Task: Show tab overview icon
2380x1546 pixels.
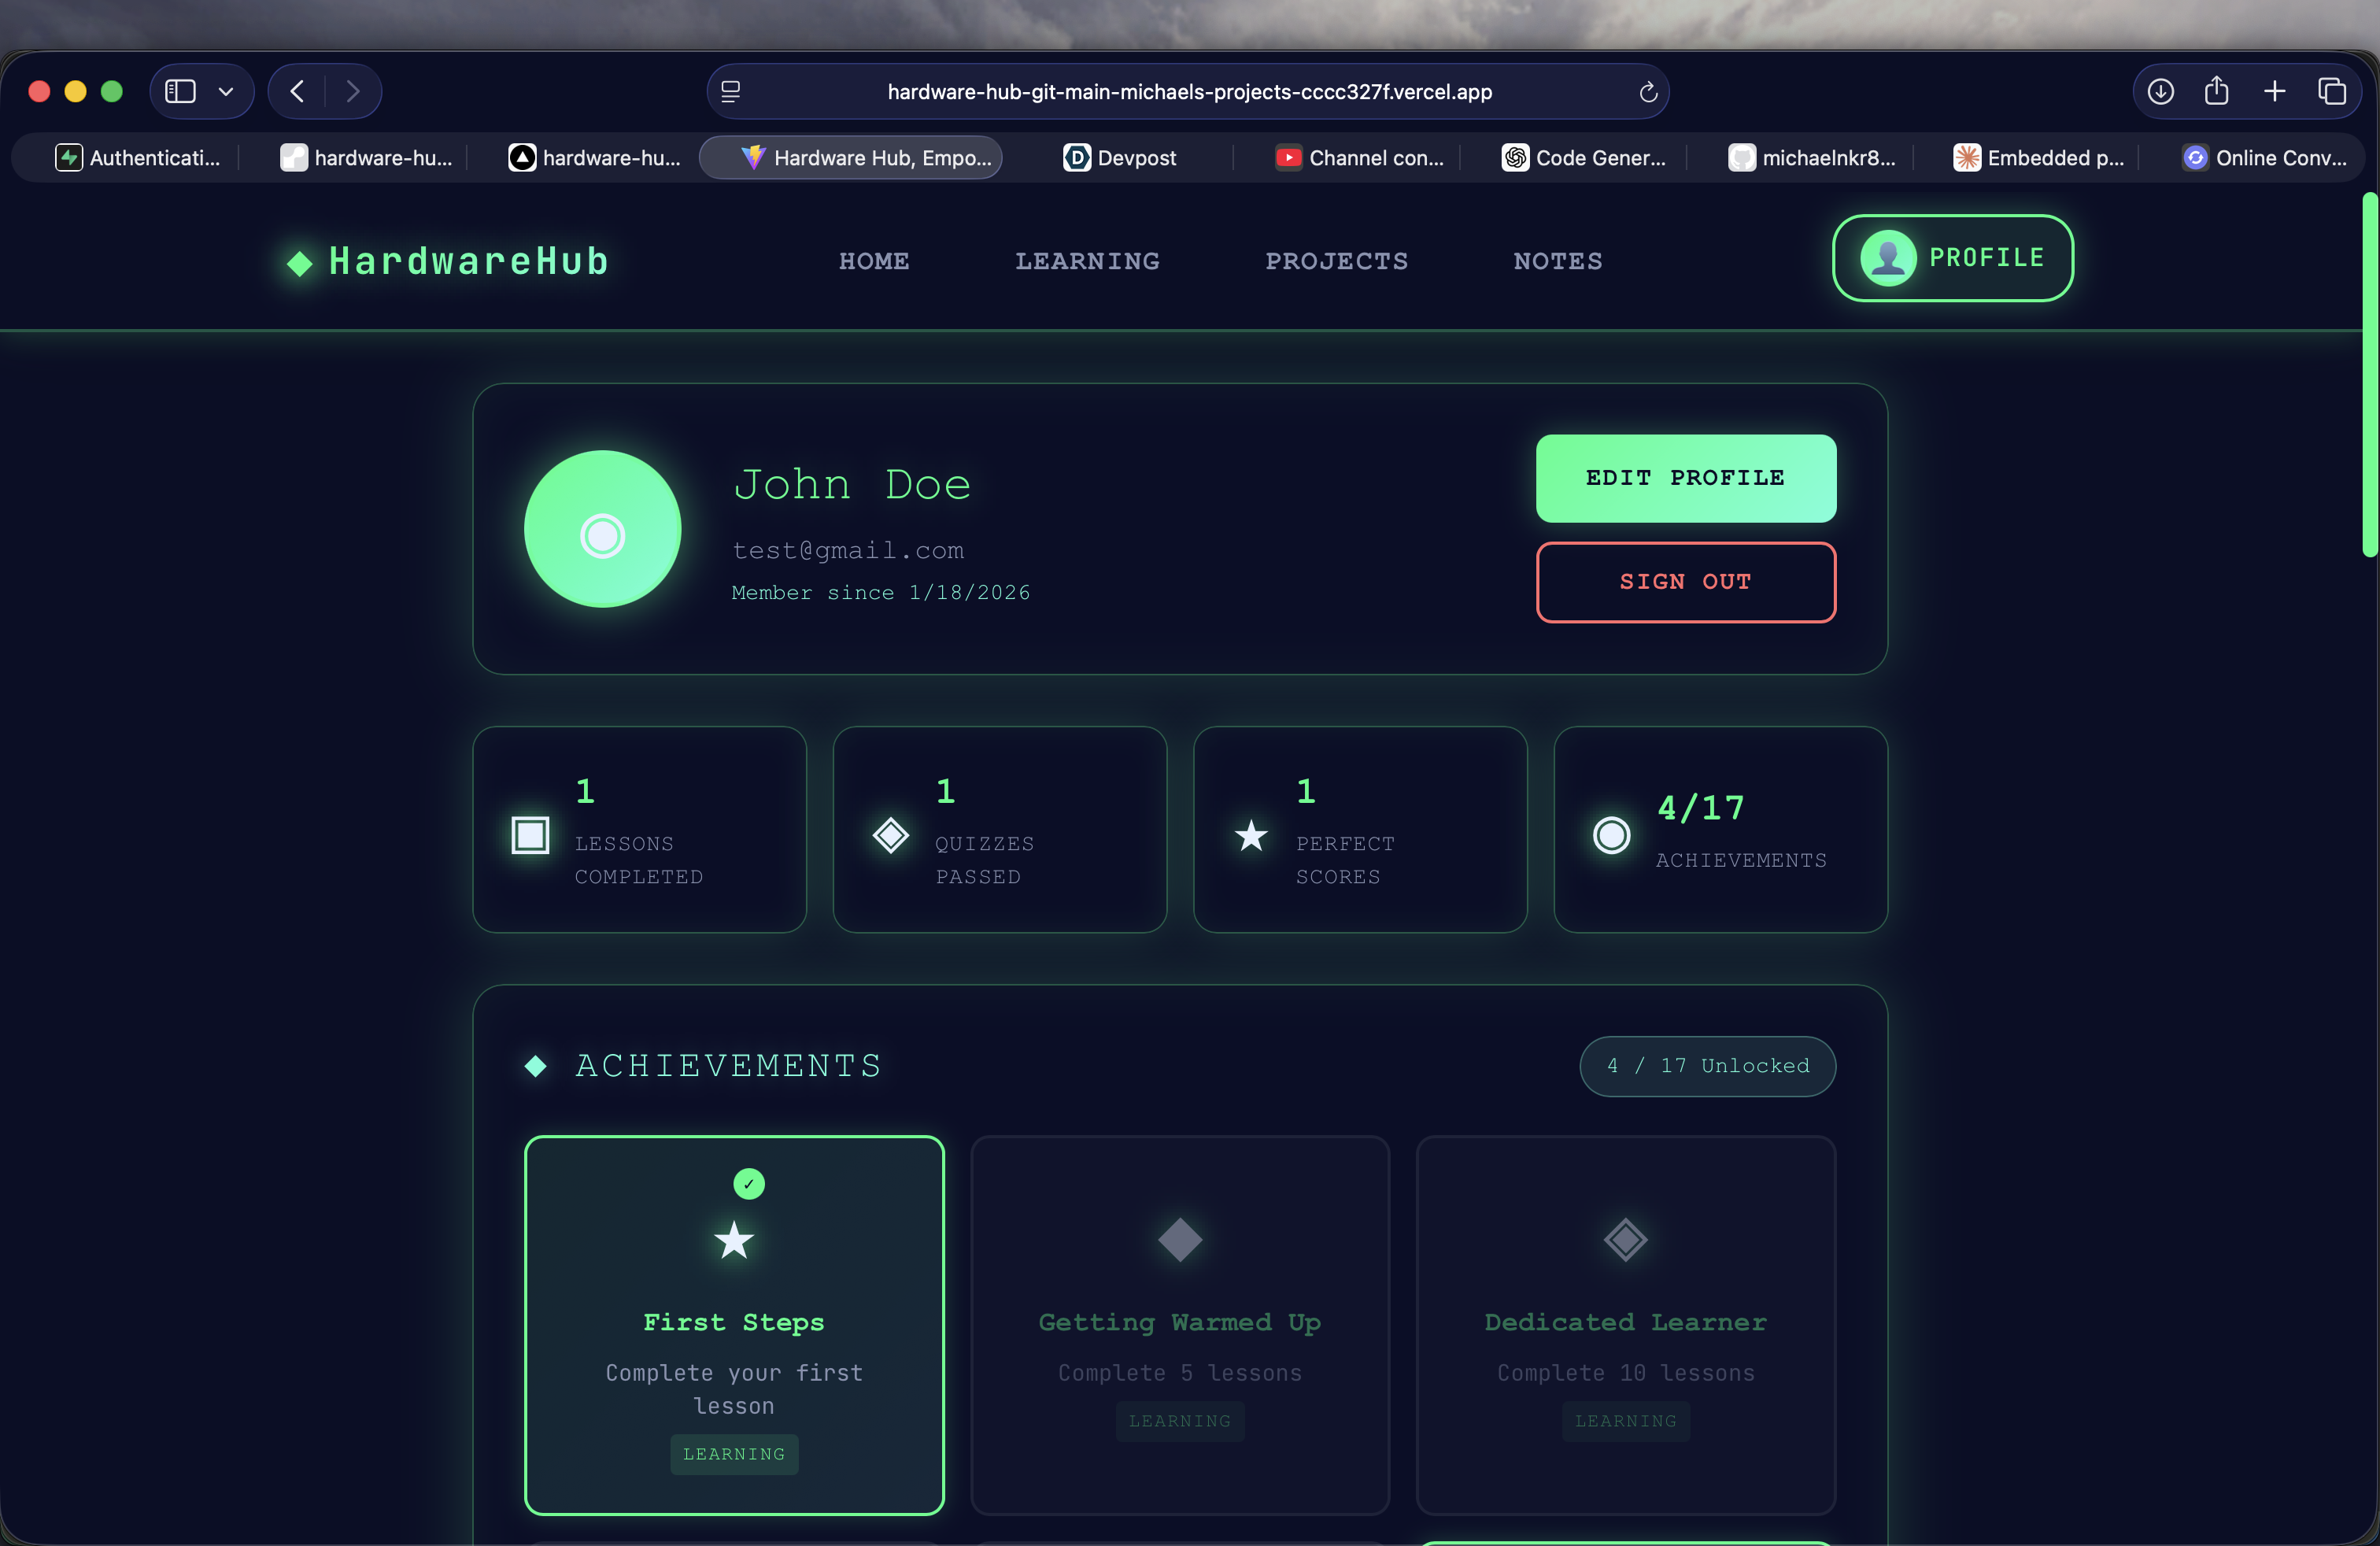Action: tap(2332, 92)
